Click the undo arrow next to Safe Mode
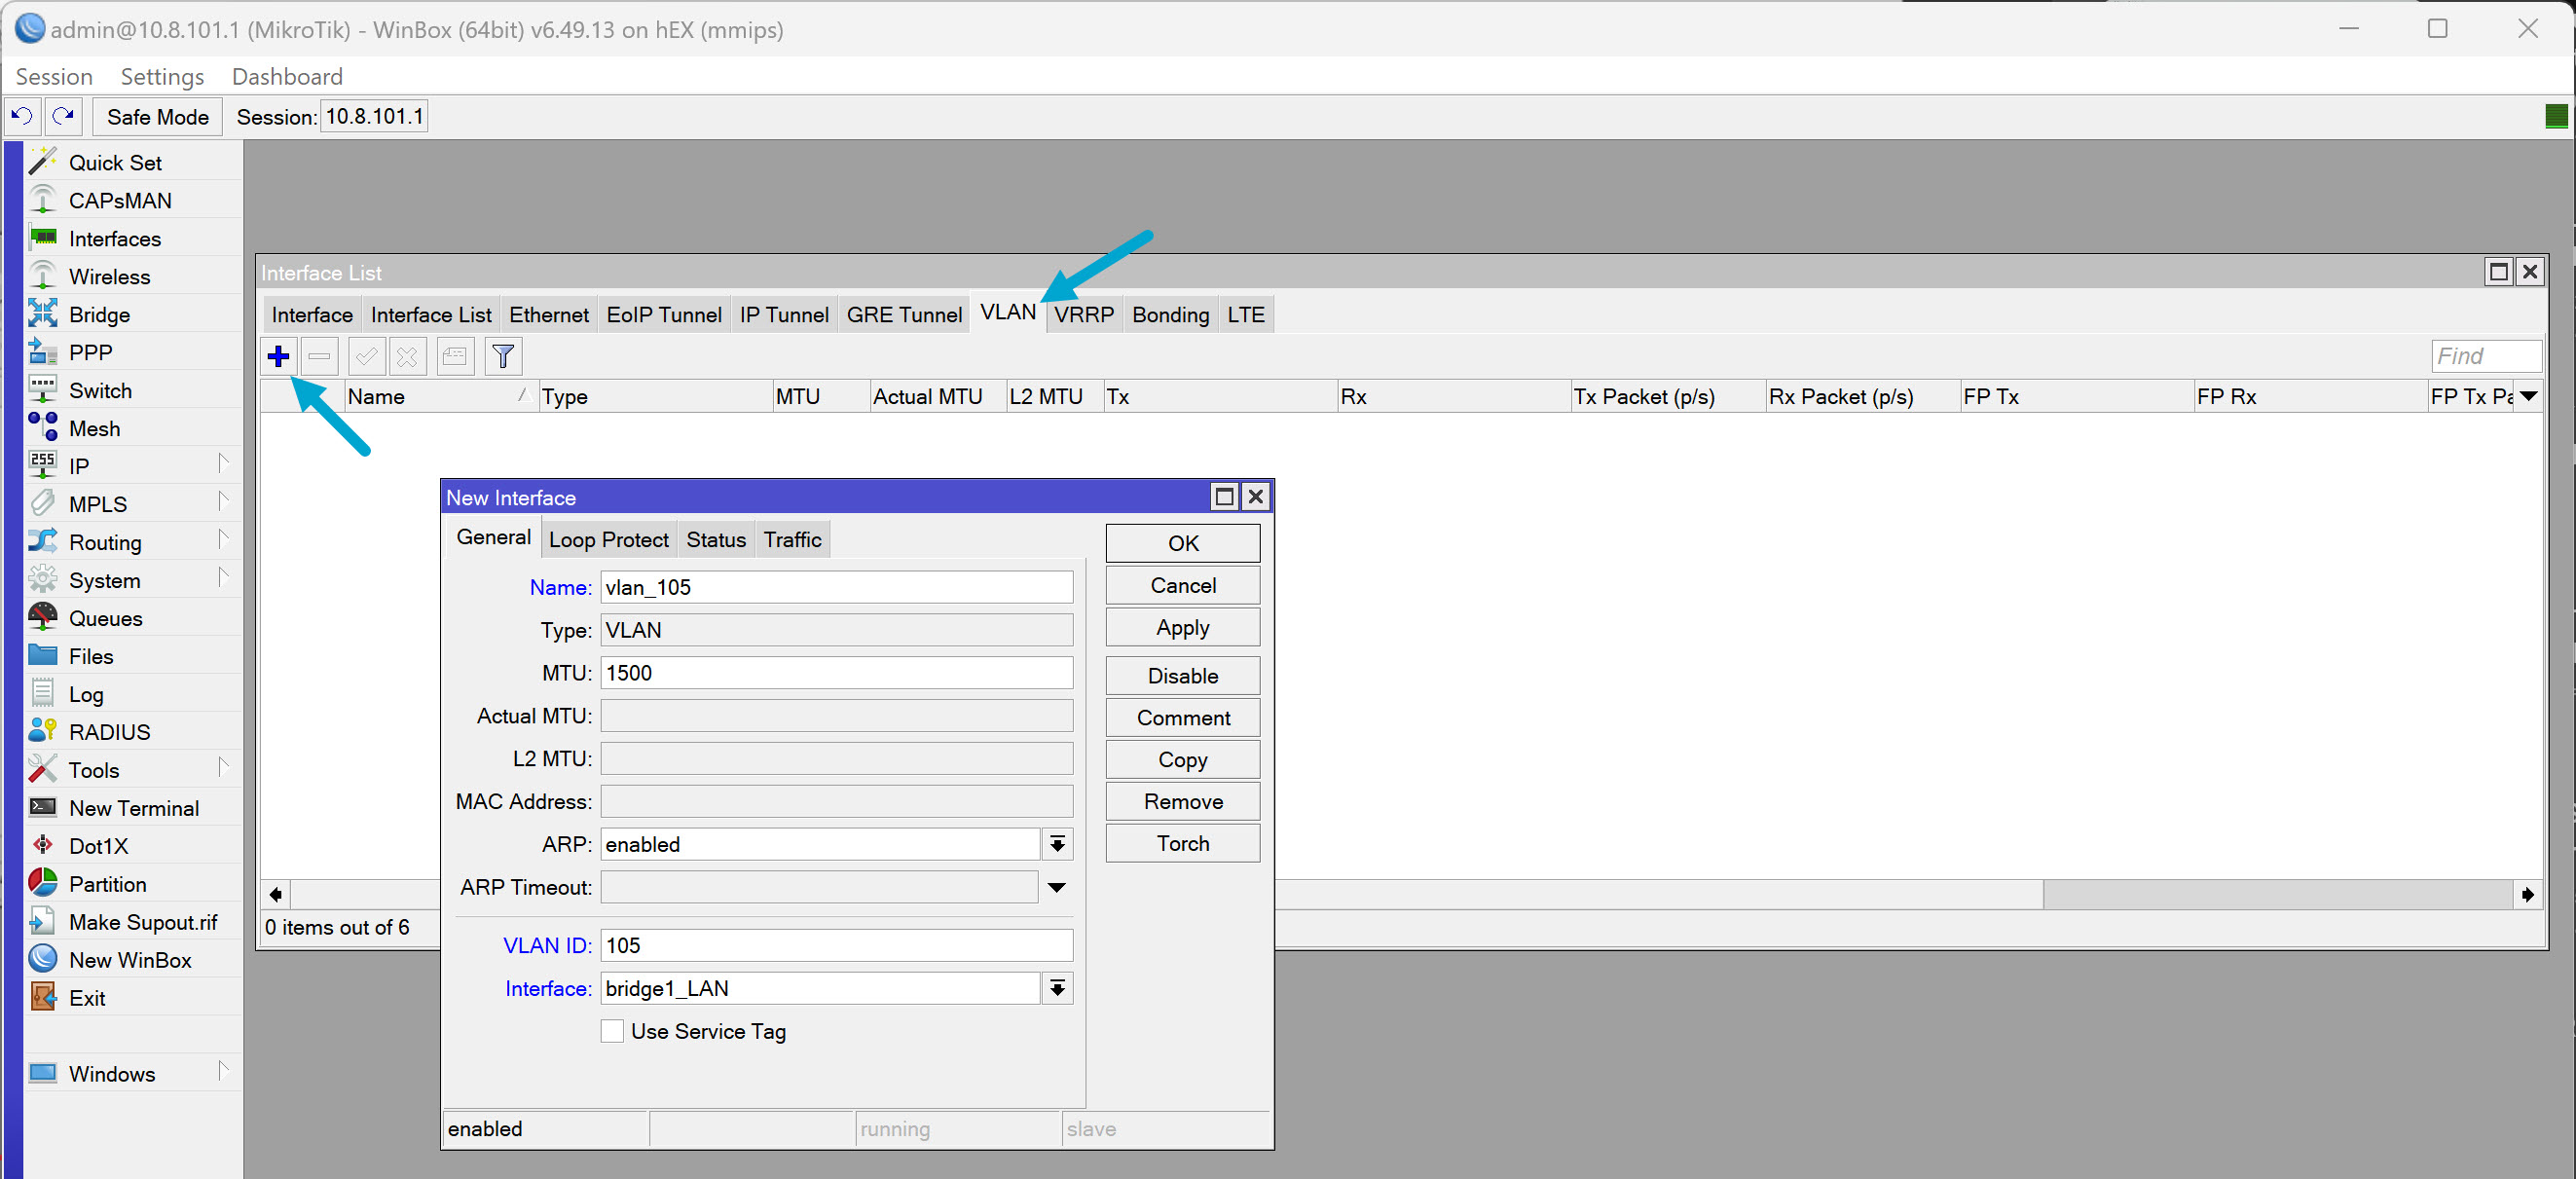The width and height of the screenshot is (2576, 1179). (21, 116)
